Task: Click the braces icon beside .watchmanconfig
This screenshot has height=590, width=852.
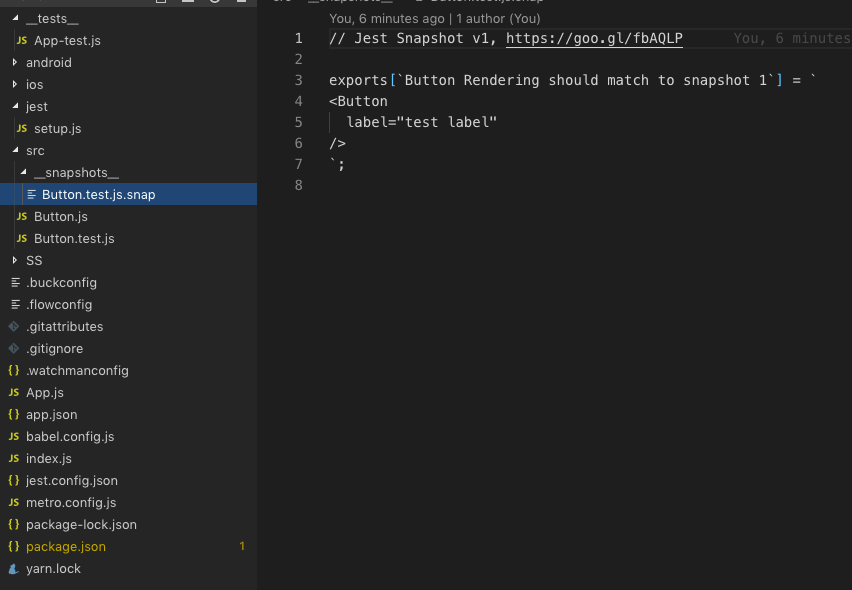Action: point(13,370)
